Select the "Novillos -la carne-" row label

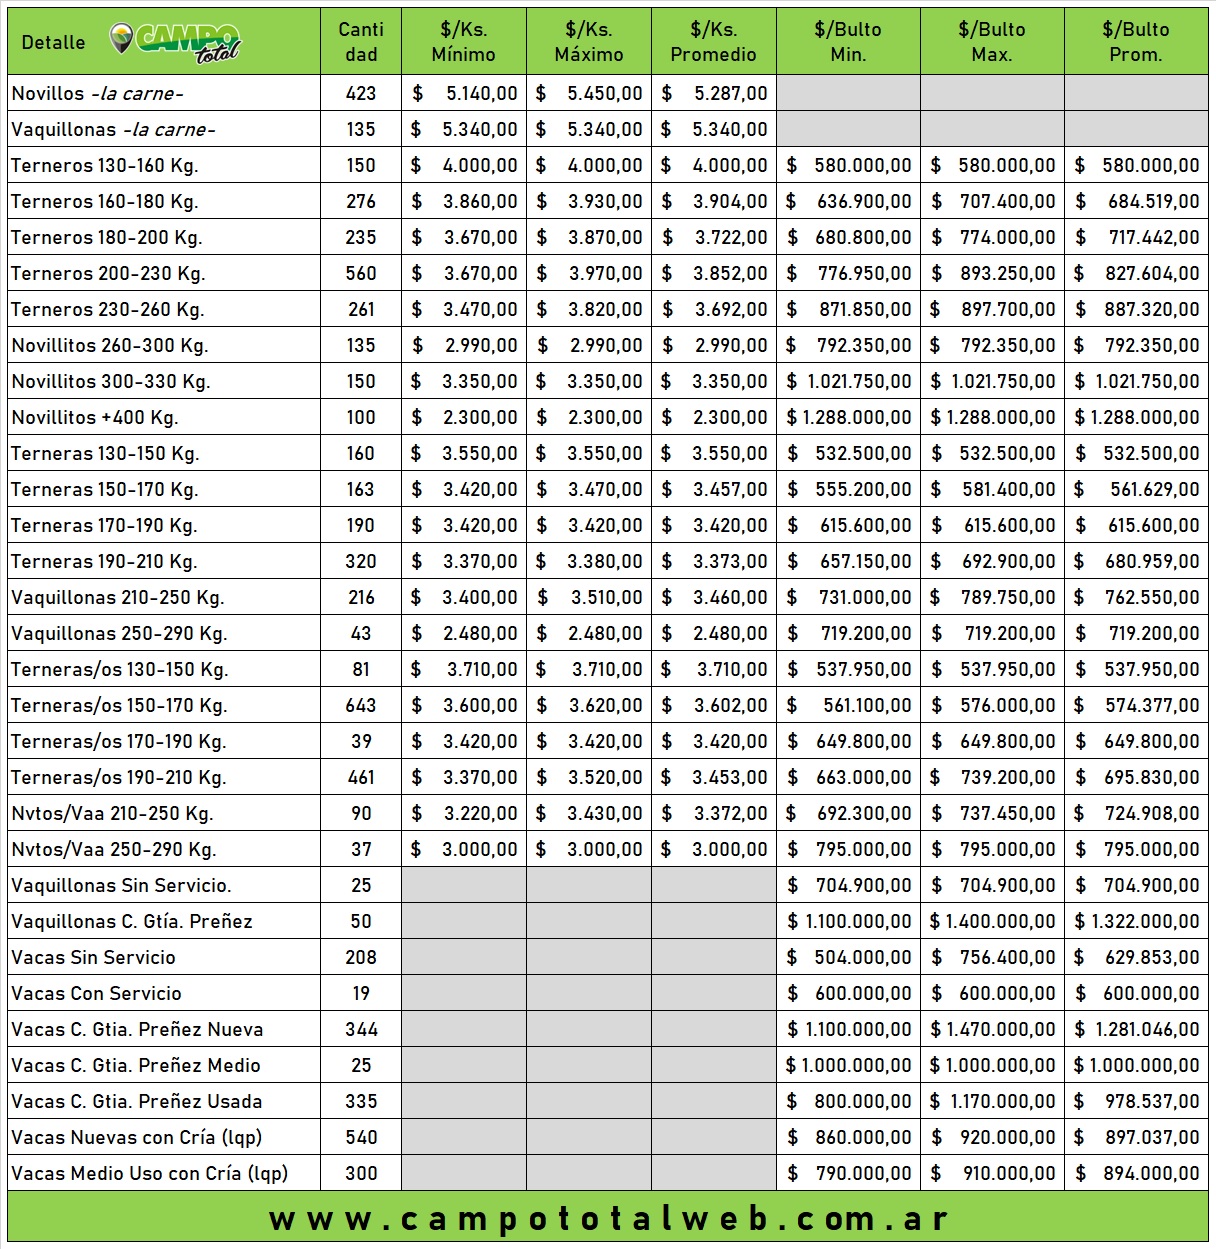coord(98,94)
